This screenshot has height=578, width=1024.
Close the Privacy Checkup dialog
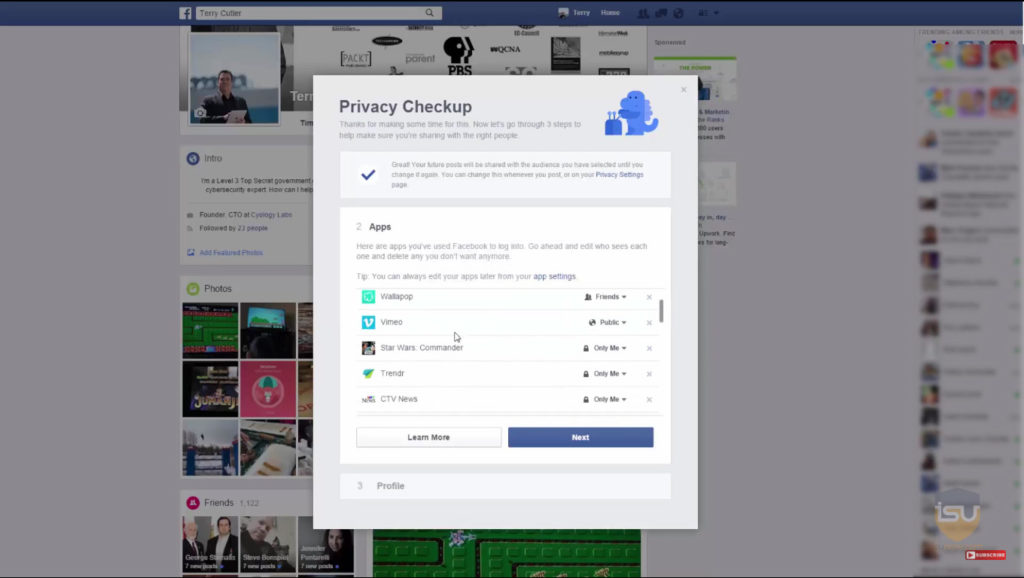683,89
